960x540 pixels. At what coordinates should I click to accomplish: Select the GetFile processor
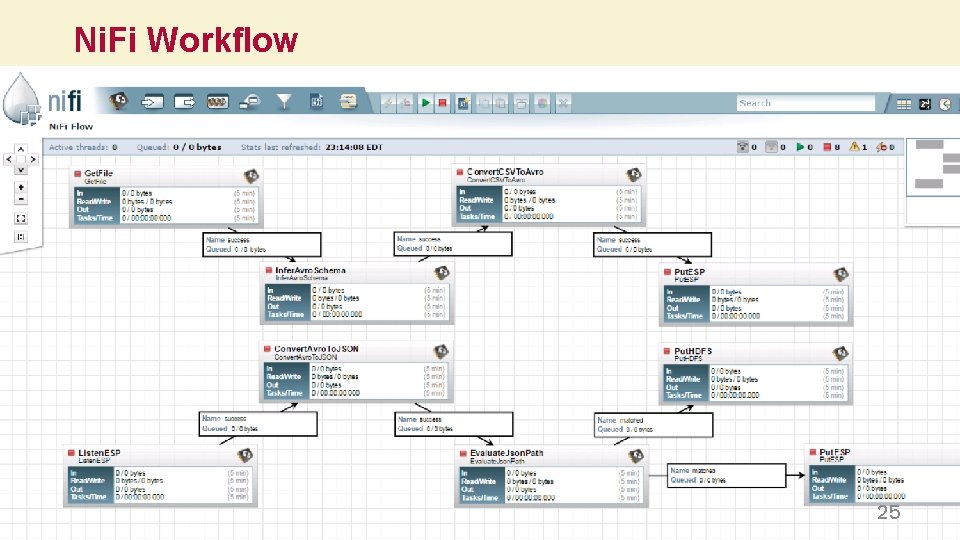[x=165, y=197]
